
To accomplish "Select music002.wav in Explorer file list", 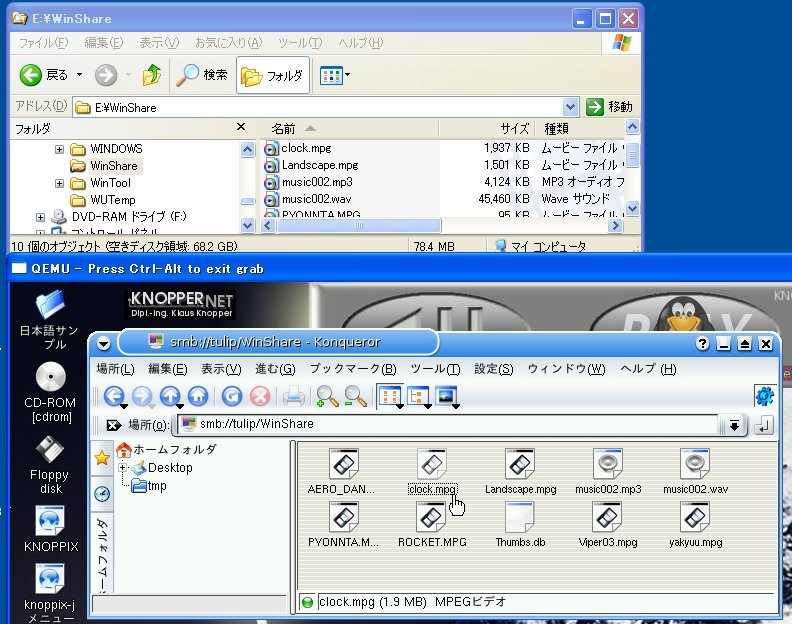I will pos(316,199).
